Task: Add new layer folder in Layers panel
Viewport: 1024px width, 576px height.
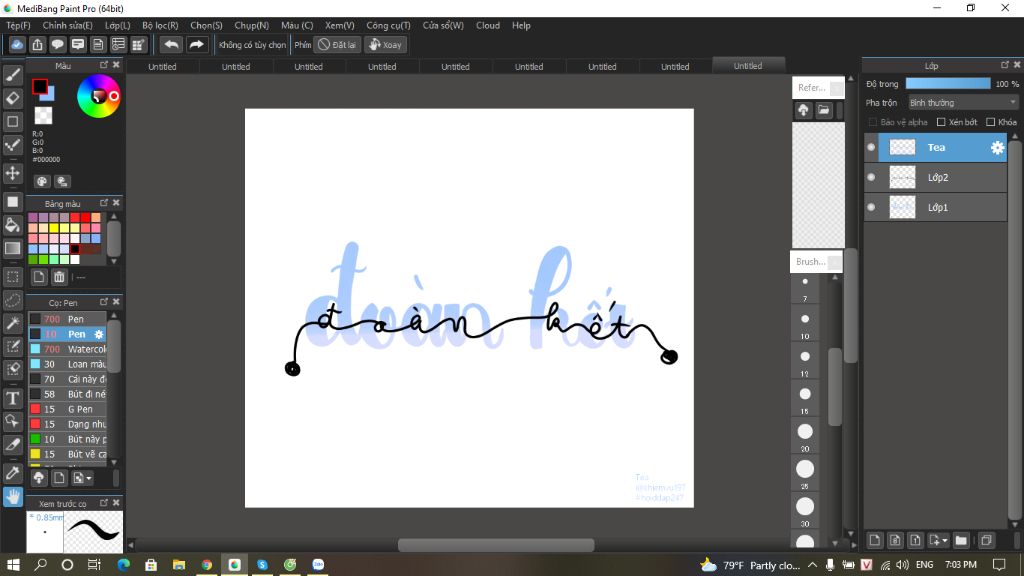Action: pos(961,540)
